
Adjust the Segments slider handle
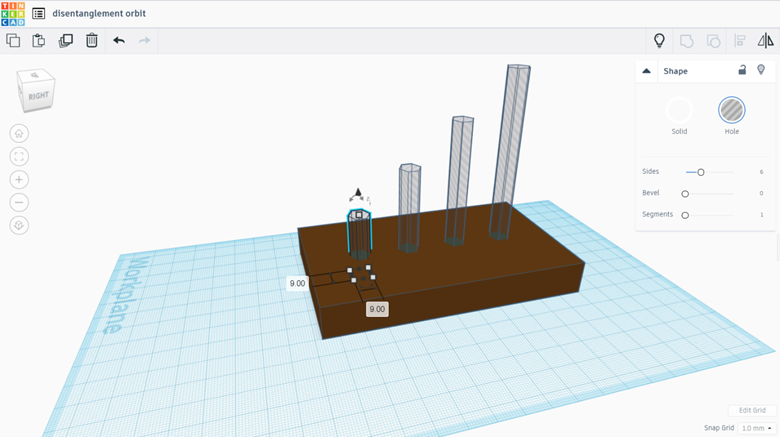(x=685, y=215)
